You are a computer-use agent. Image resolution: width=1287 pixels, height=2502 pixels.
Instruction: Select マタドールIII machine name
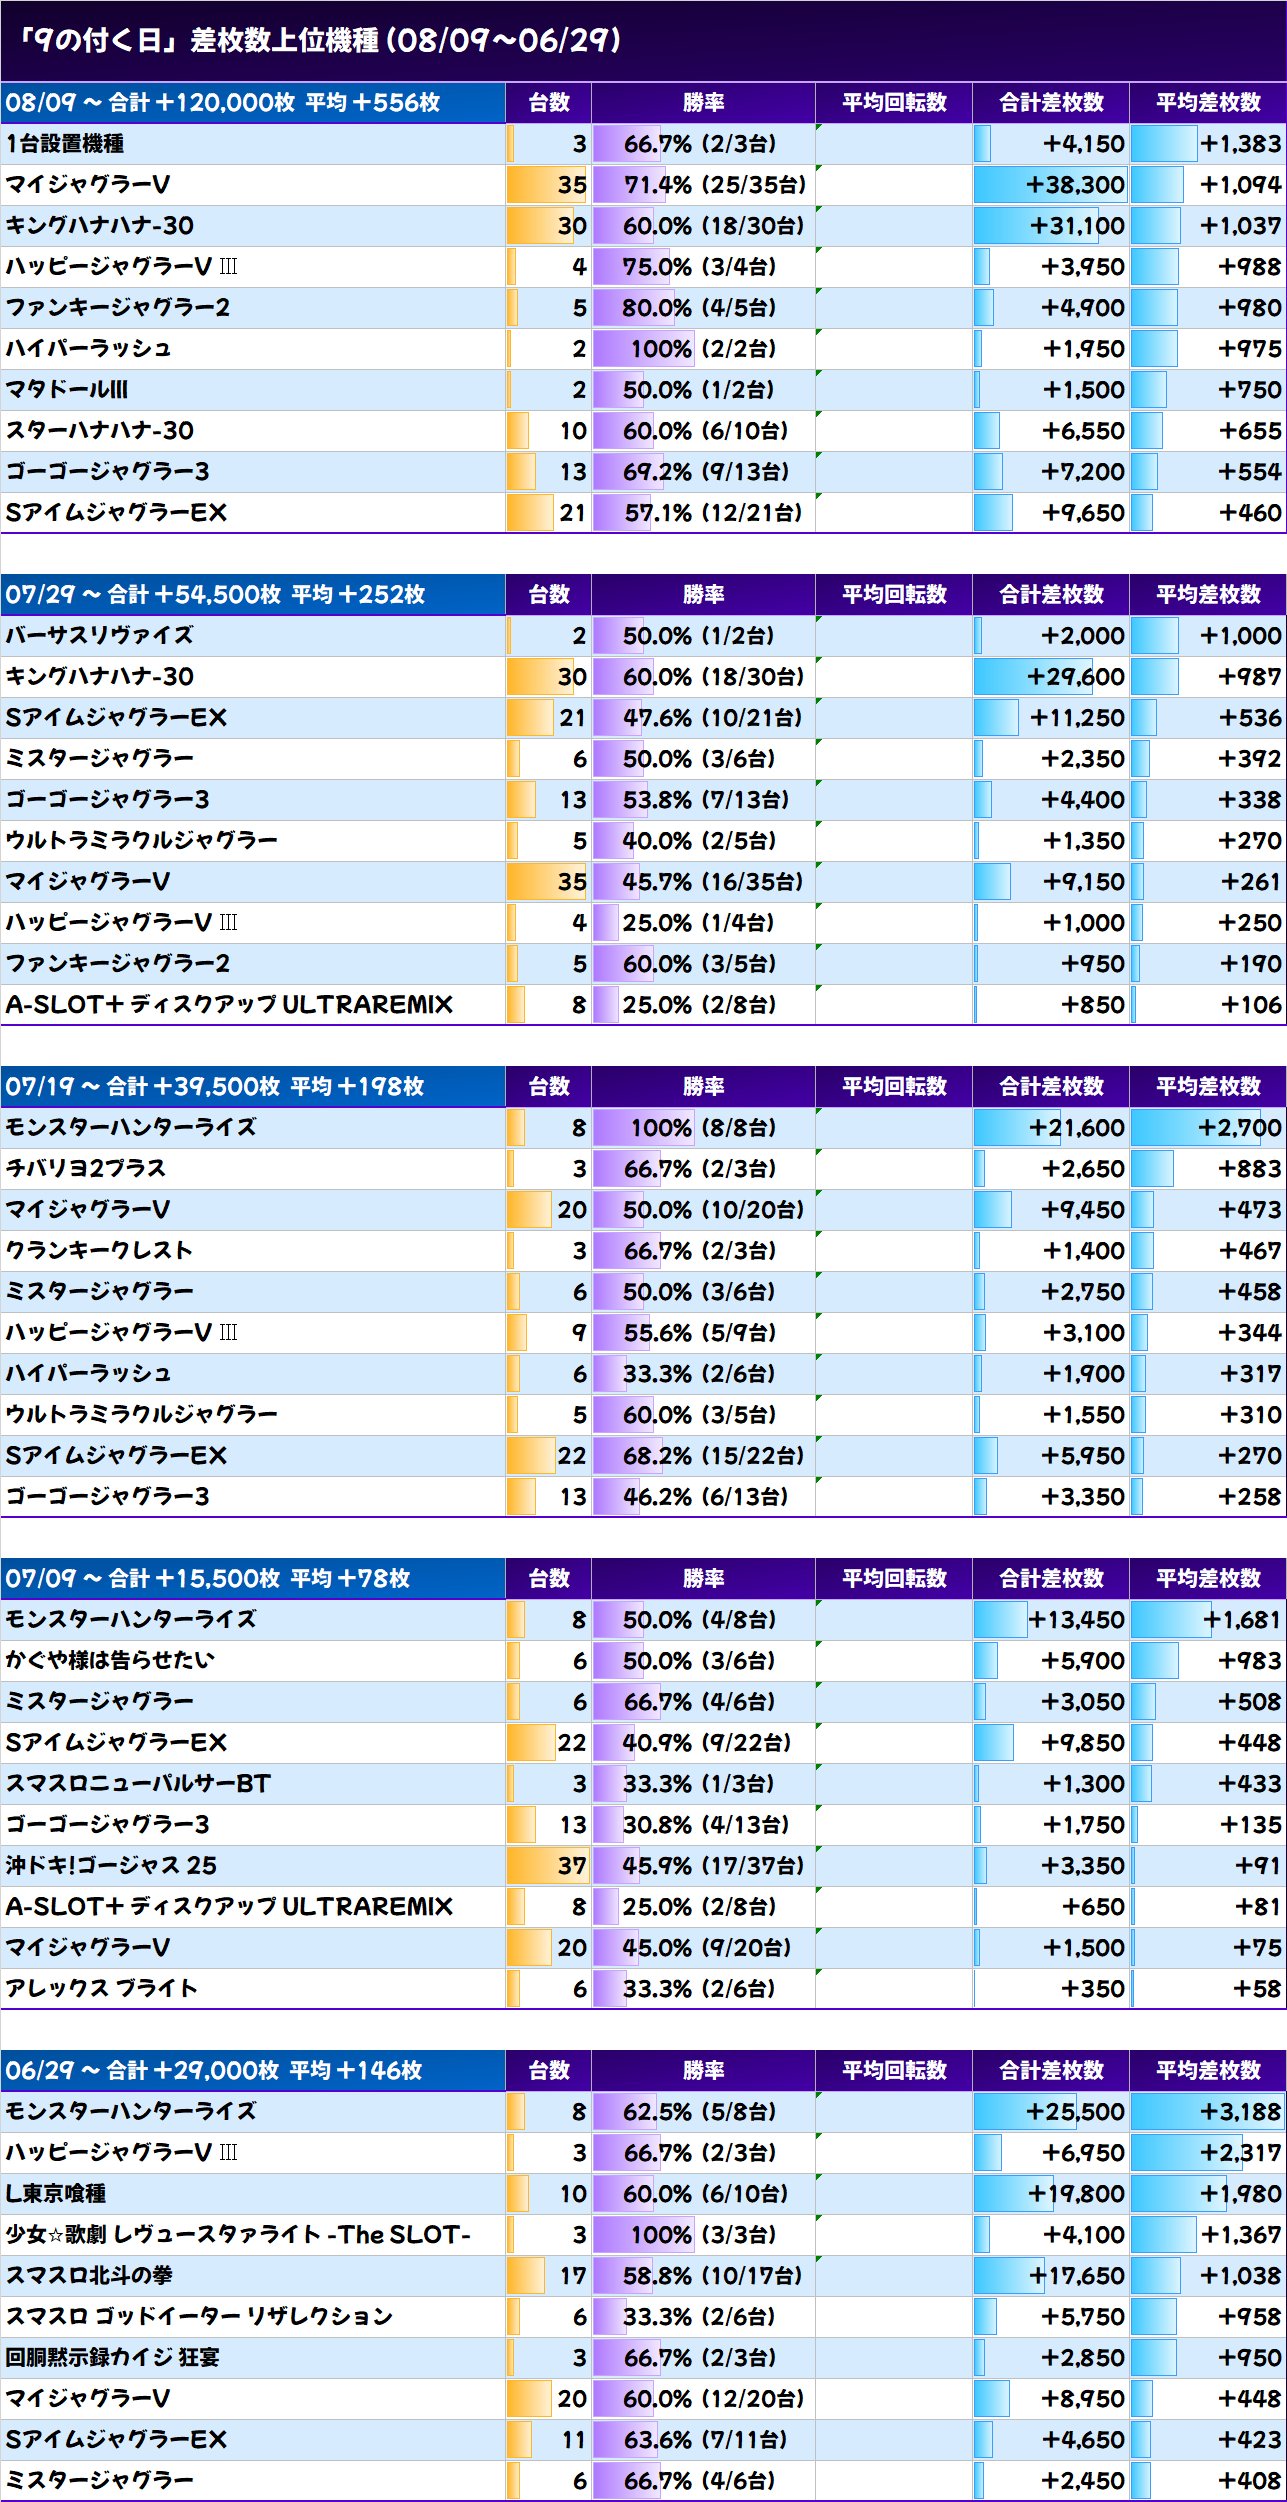67,390
